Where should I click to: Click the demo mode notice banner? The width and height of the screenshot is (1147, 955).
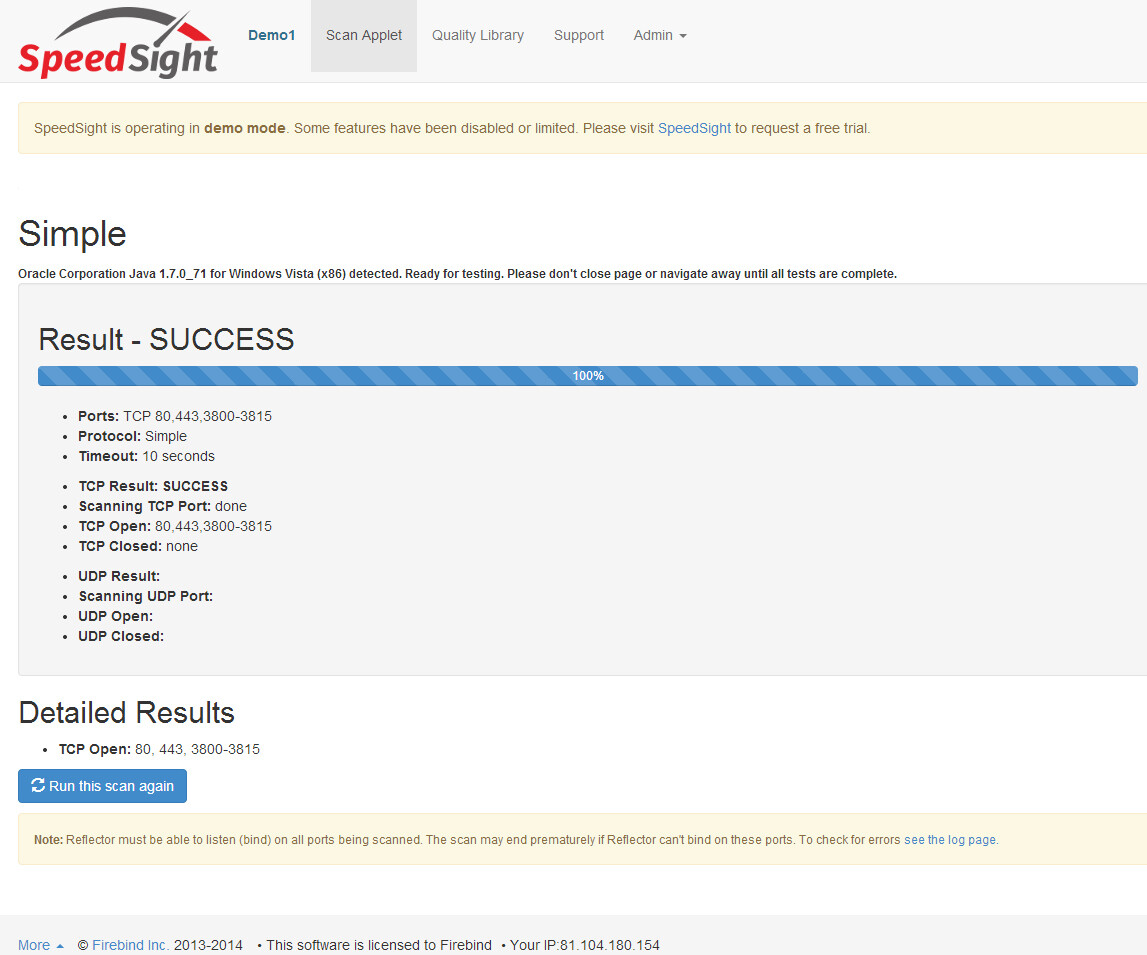pyautogui.click(x=450, y=128)
